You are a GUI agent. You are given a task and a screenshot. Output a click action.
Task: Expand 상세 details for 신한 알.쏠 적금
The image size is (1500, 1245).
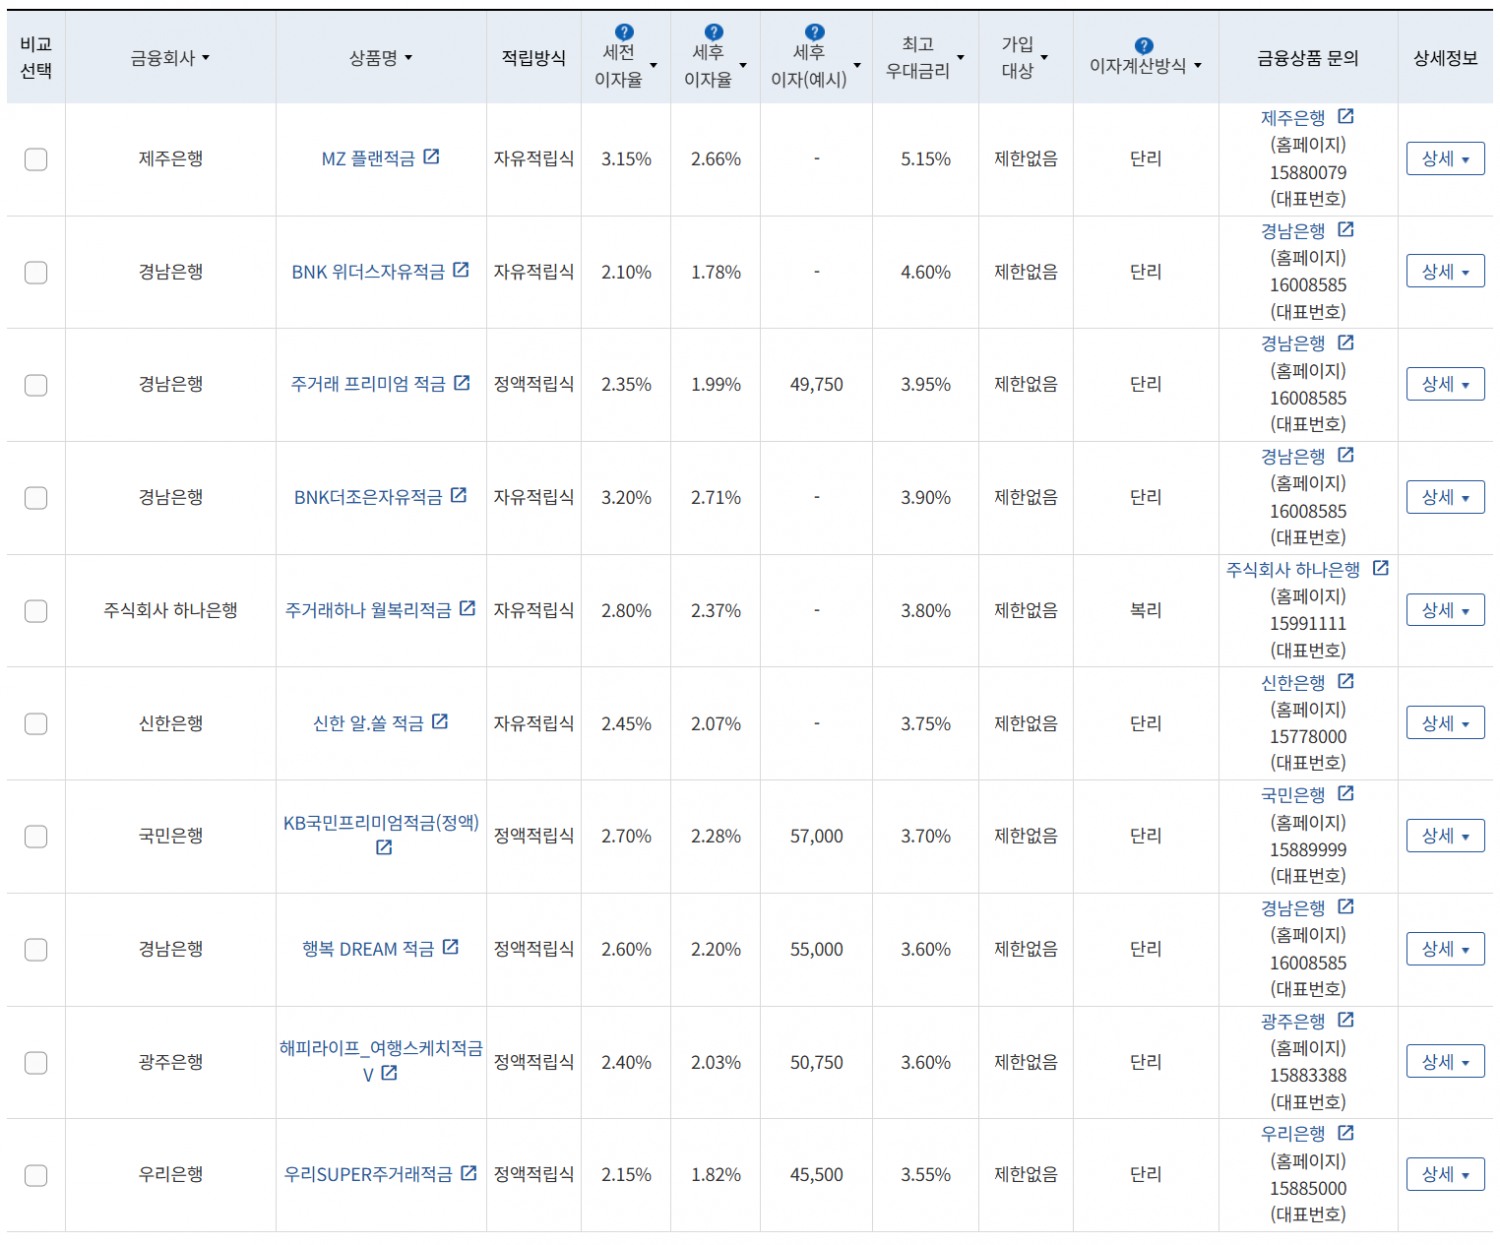[1445, 723]
